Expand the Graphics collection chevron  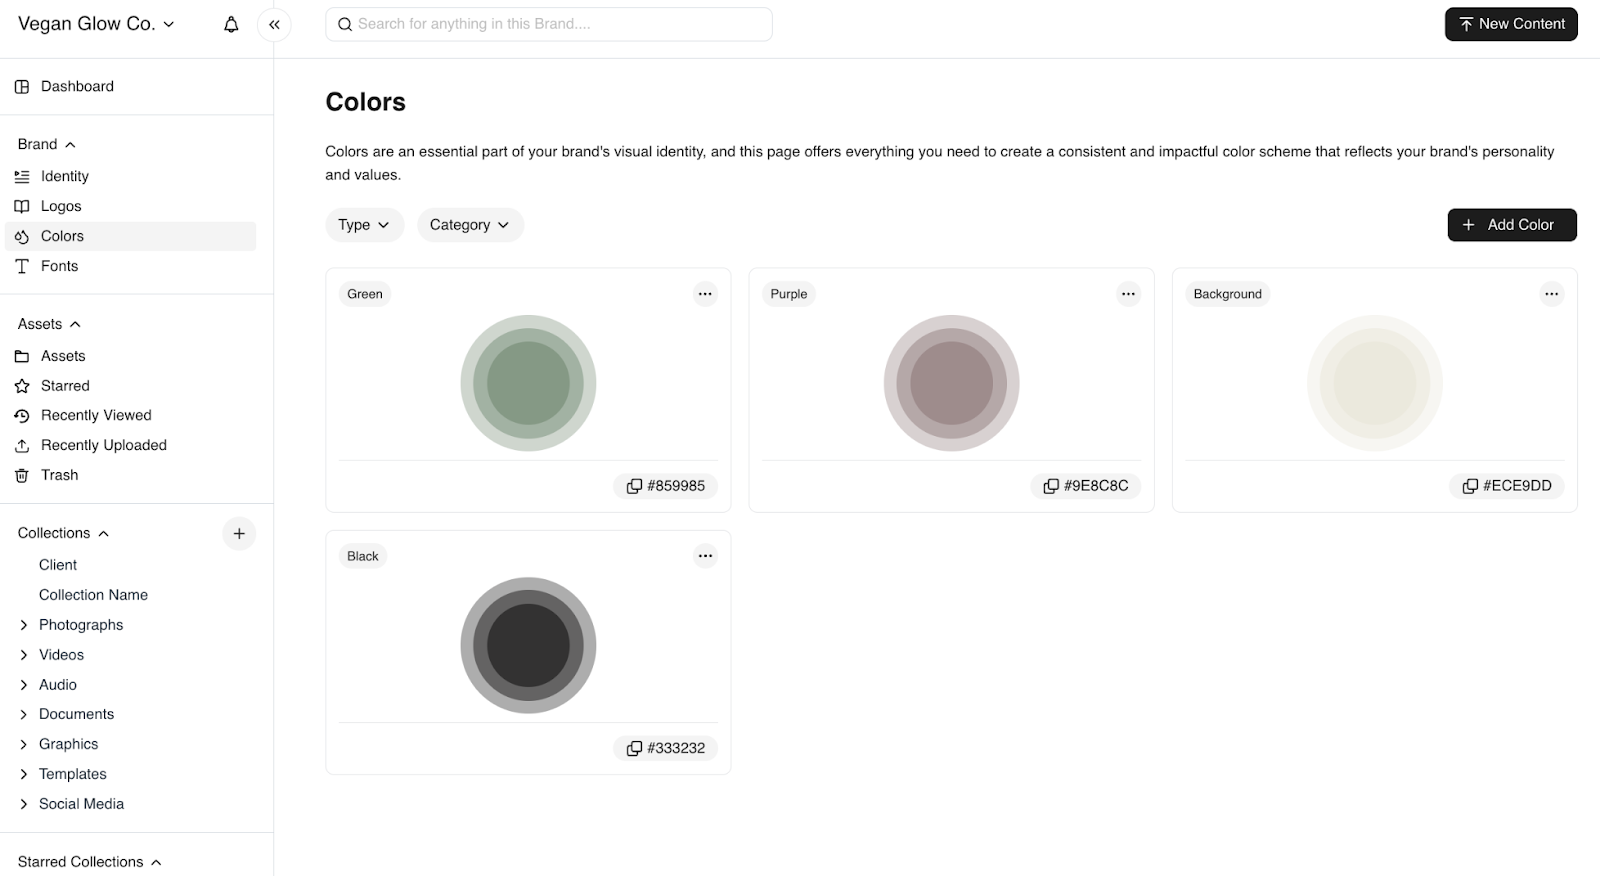24,744
